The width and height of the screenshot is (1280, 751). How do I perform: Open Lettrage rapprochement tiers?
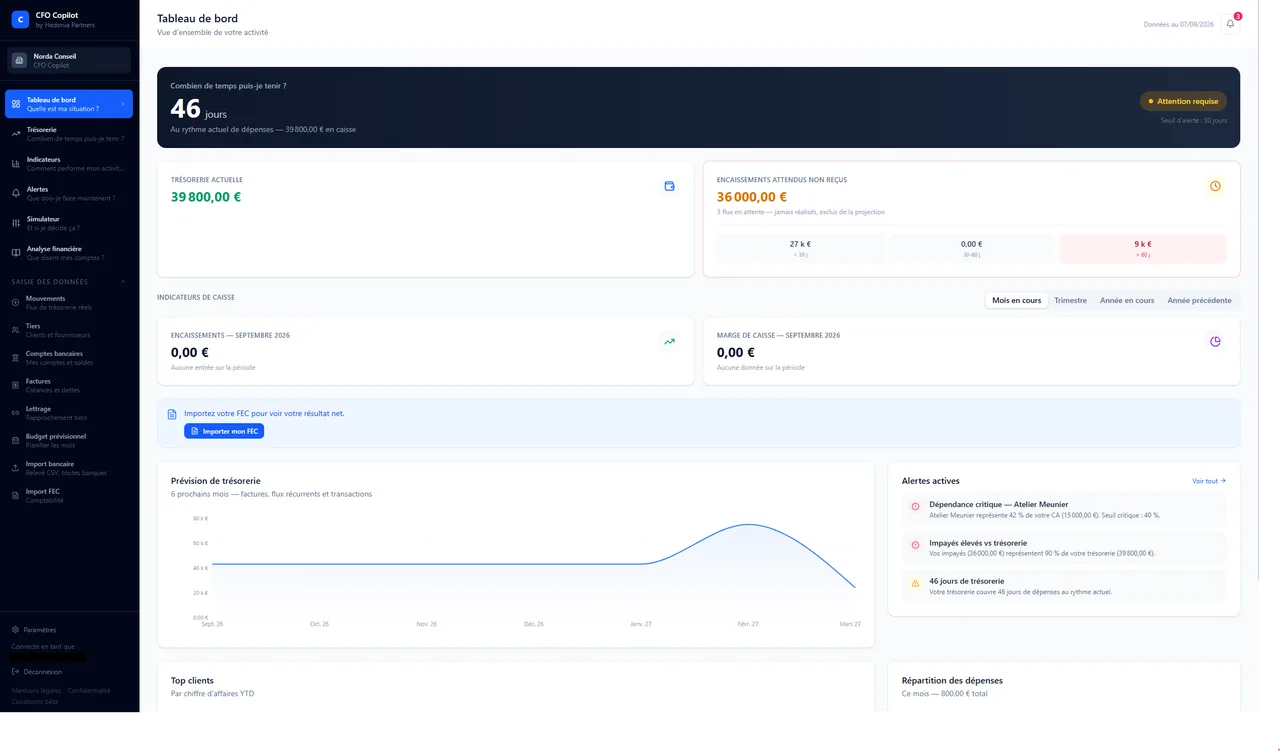click(69, 413)
